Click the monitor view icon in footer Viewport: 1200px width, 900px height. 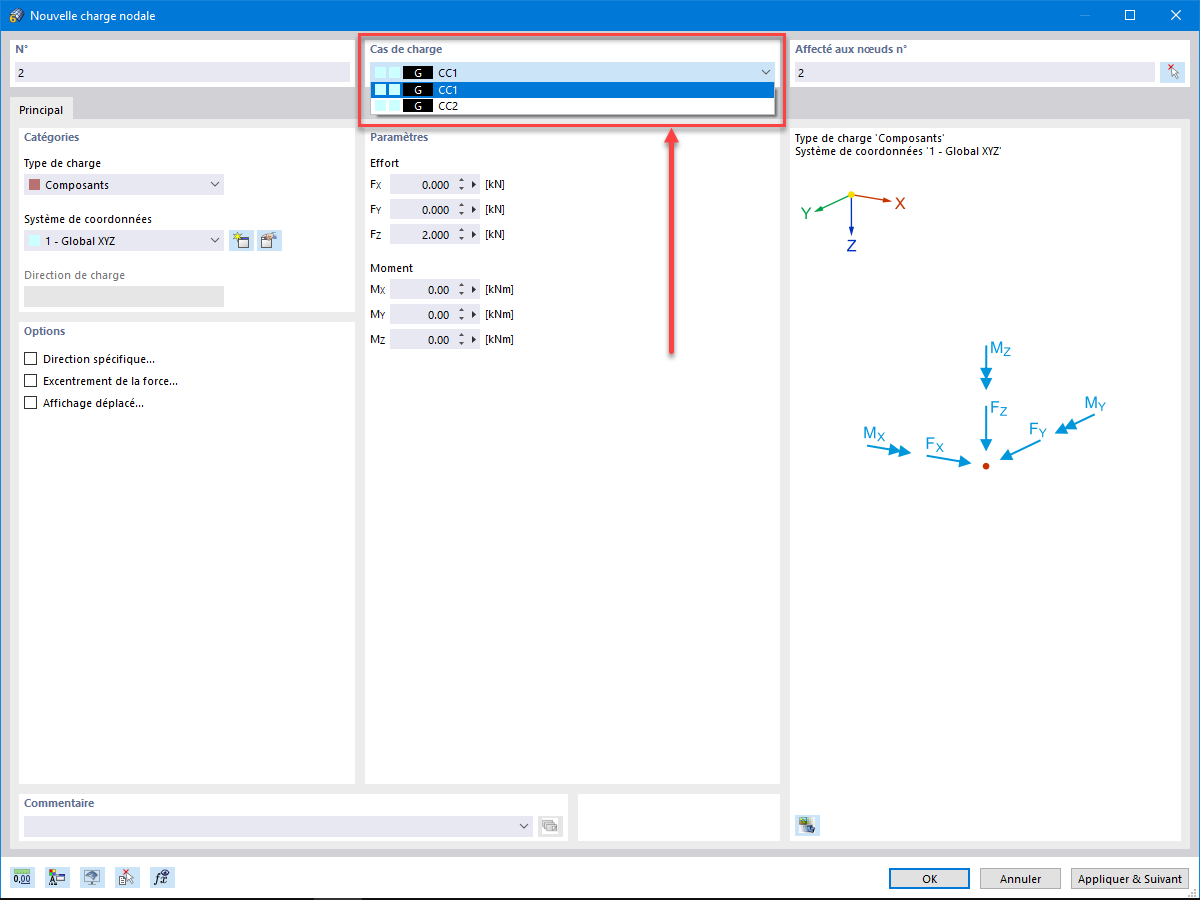click(x=92, y=878)
